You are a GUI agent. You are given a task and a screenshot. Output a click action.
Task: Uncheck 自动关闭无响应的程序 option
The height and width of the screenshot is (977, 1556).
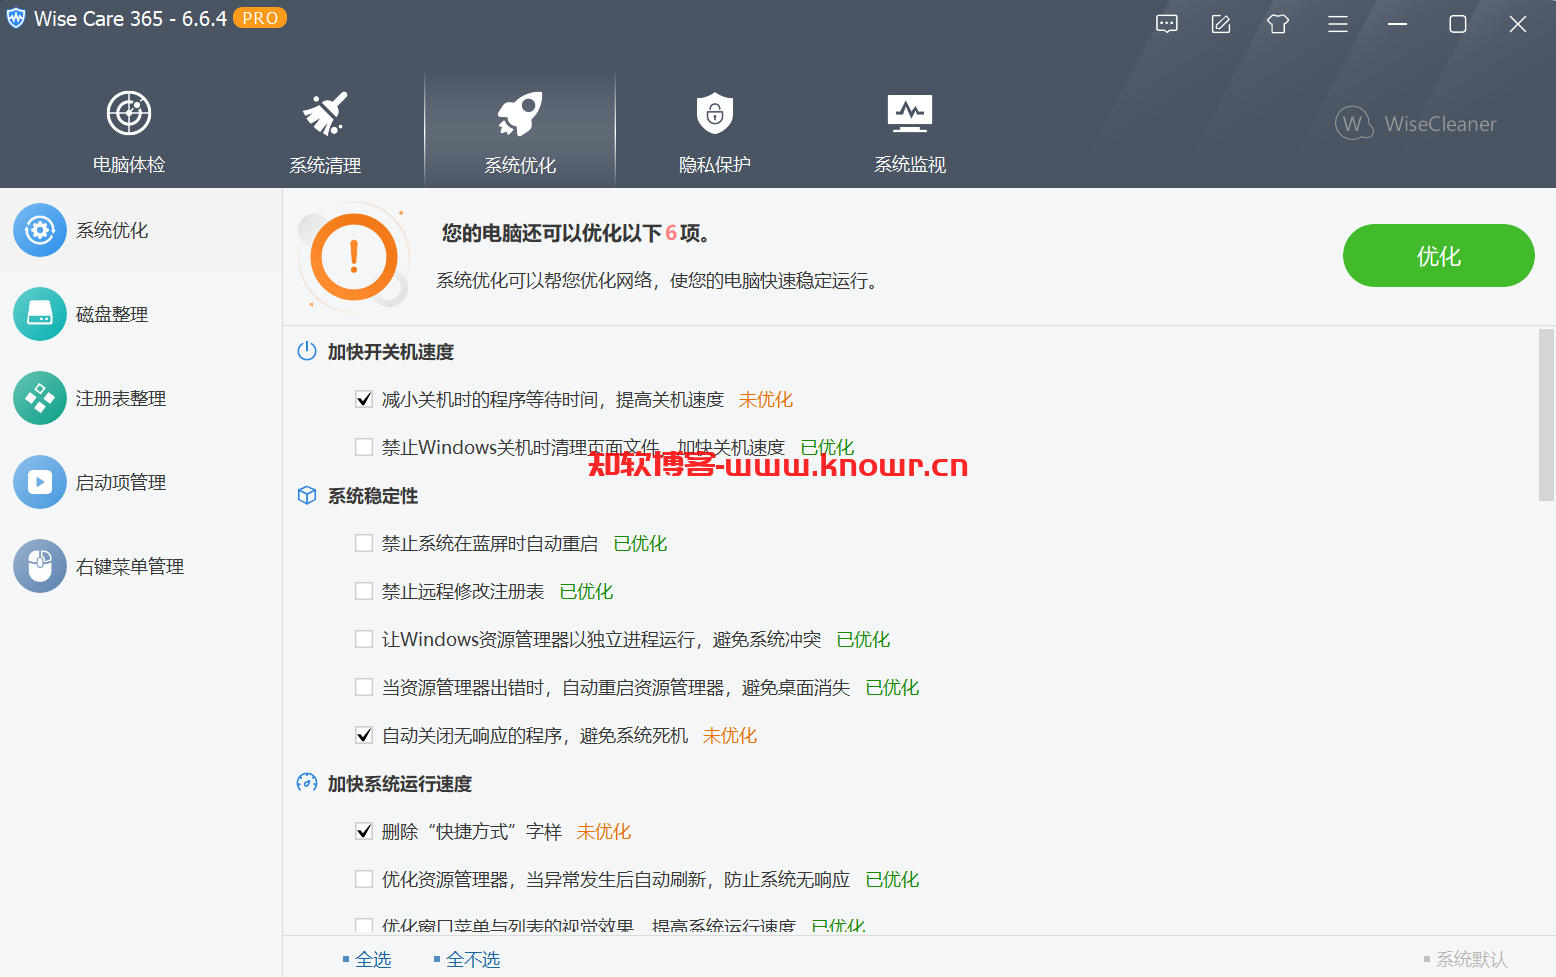pos(364,735)
